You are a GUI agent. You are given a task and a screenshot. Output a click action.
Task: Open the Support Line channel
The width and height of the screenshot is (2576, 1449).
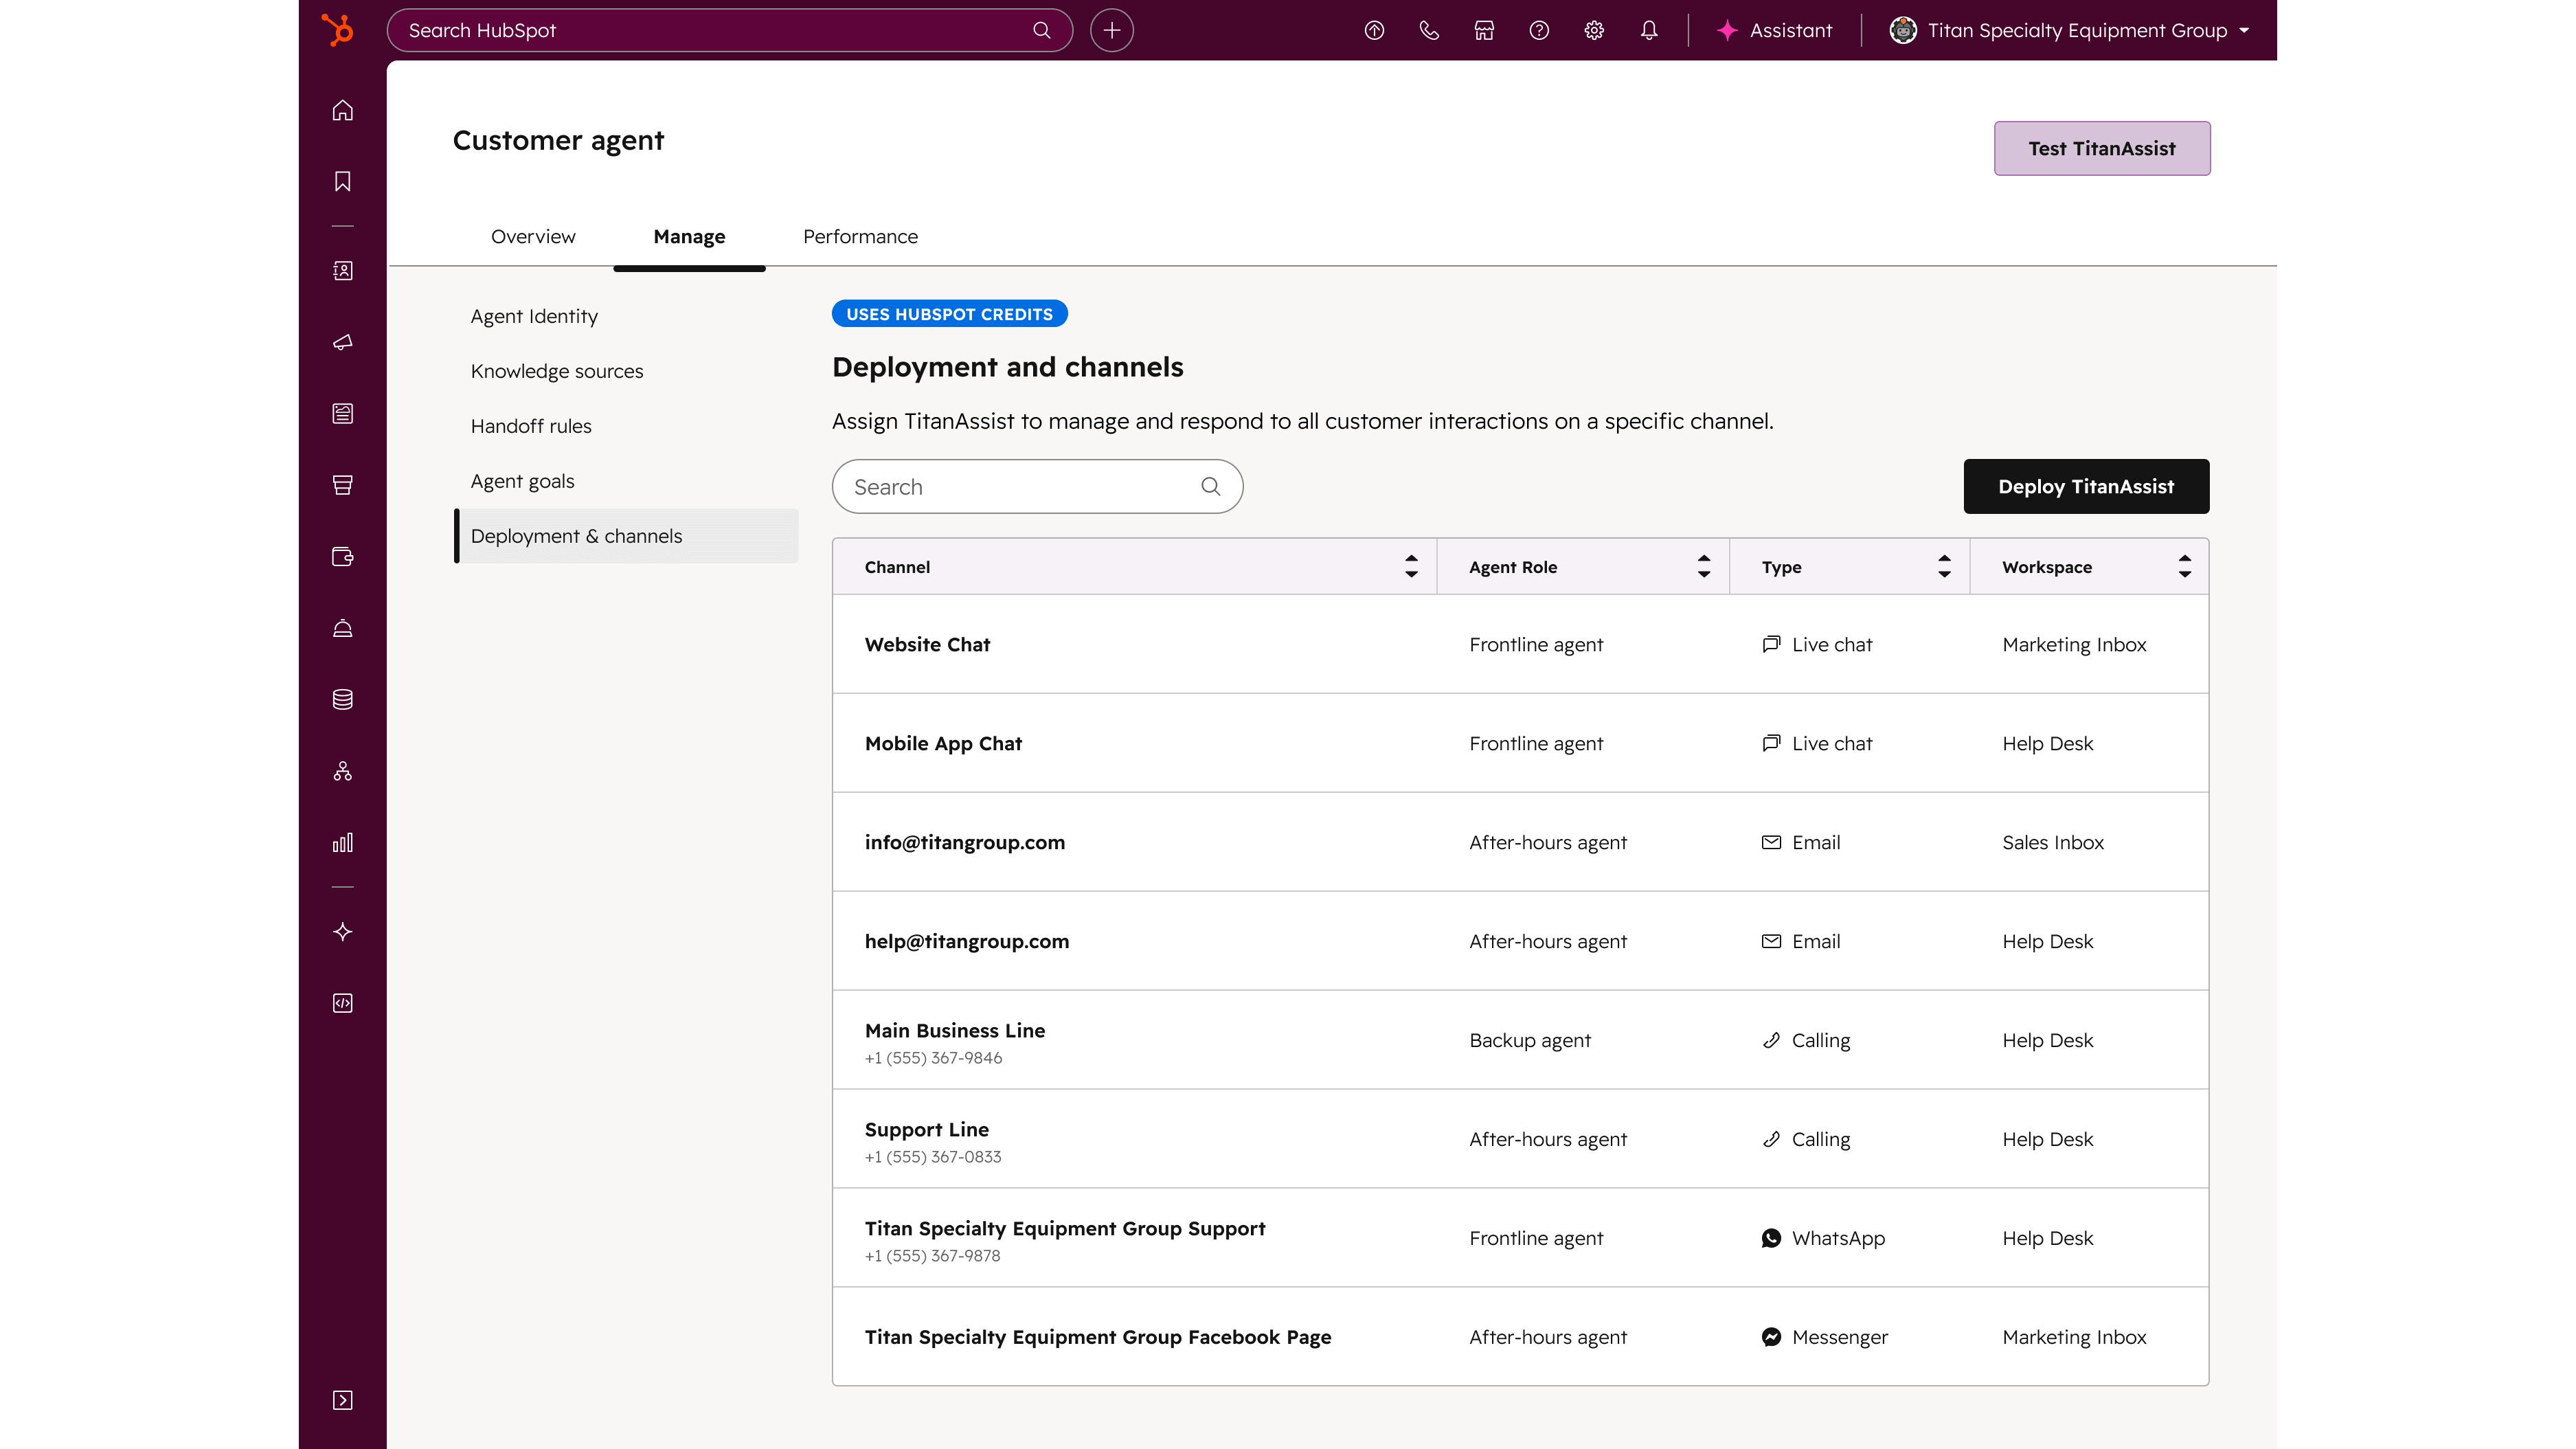click(926, 1130)
